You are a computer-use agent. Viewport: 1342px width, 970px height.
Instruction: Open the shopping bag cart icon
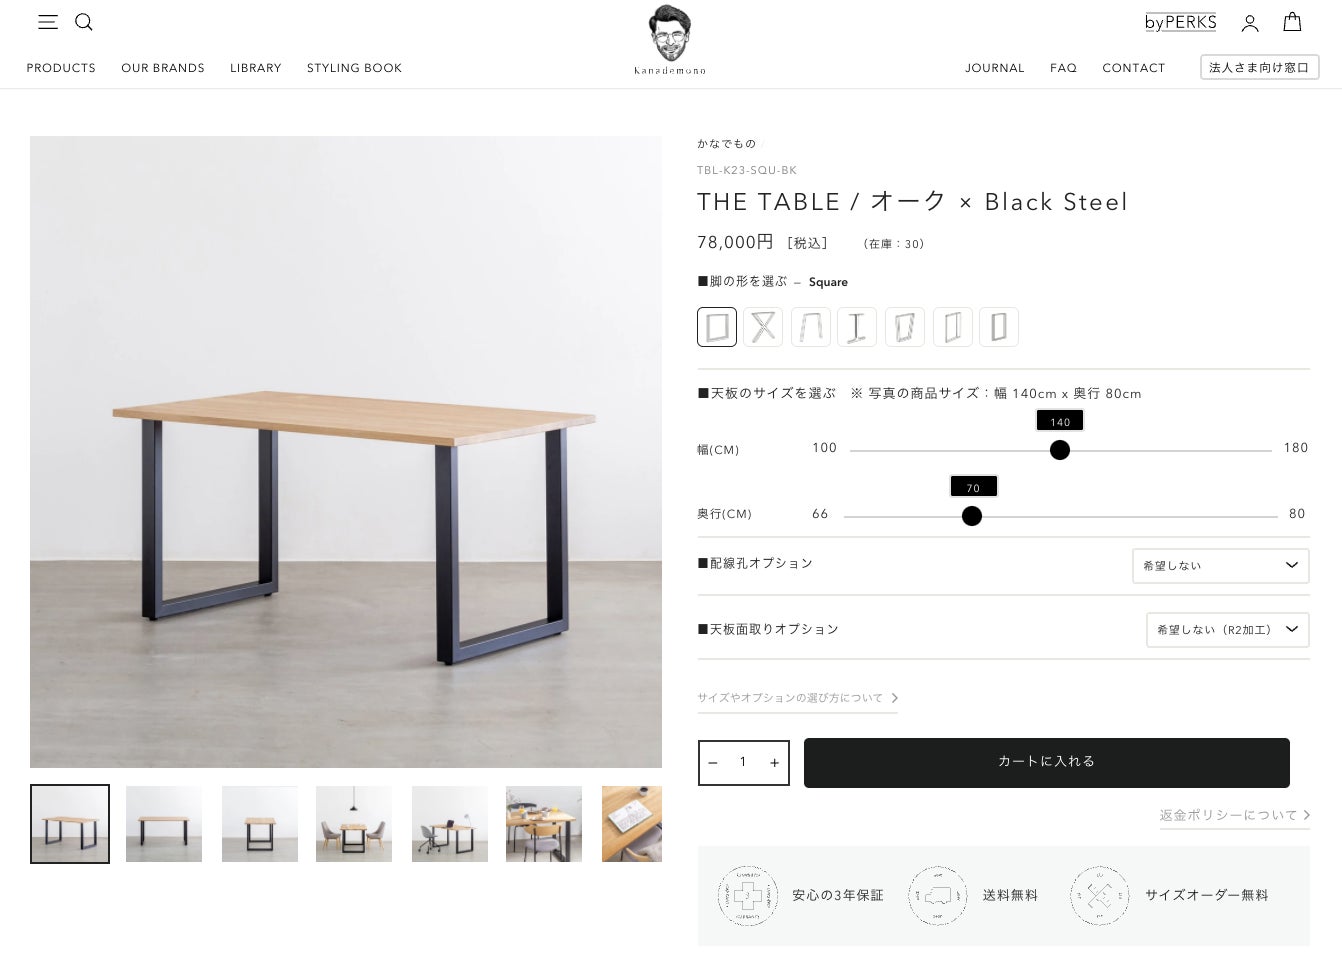[x=1292, y=22]
